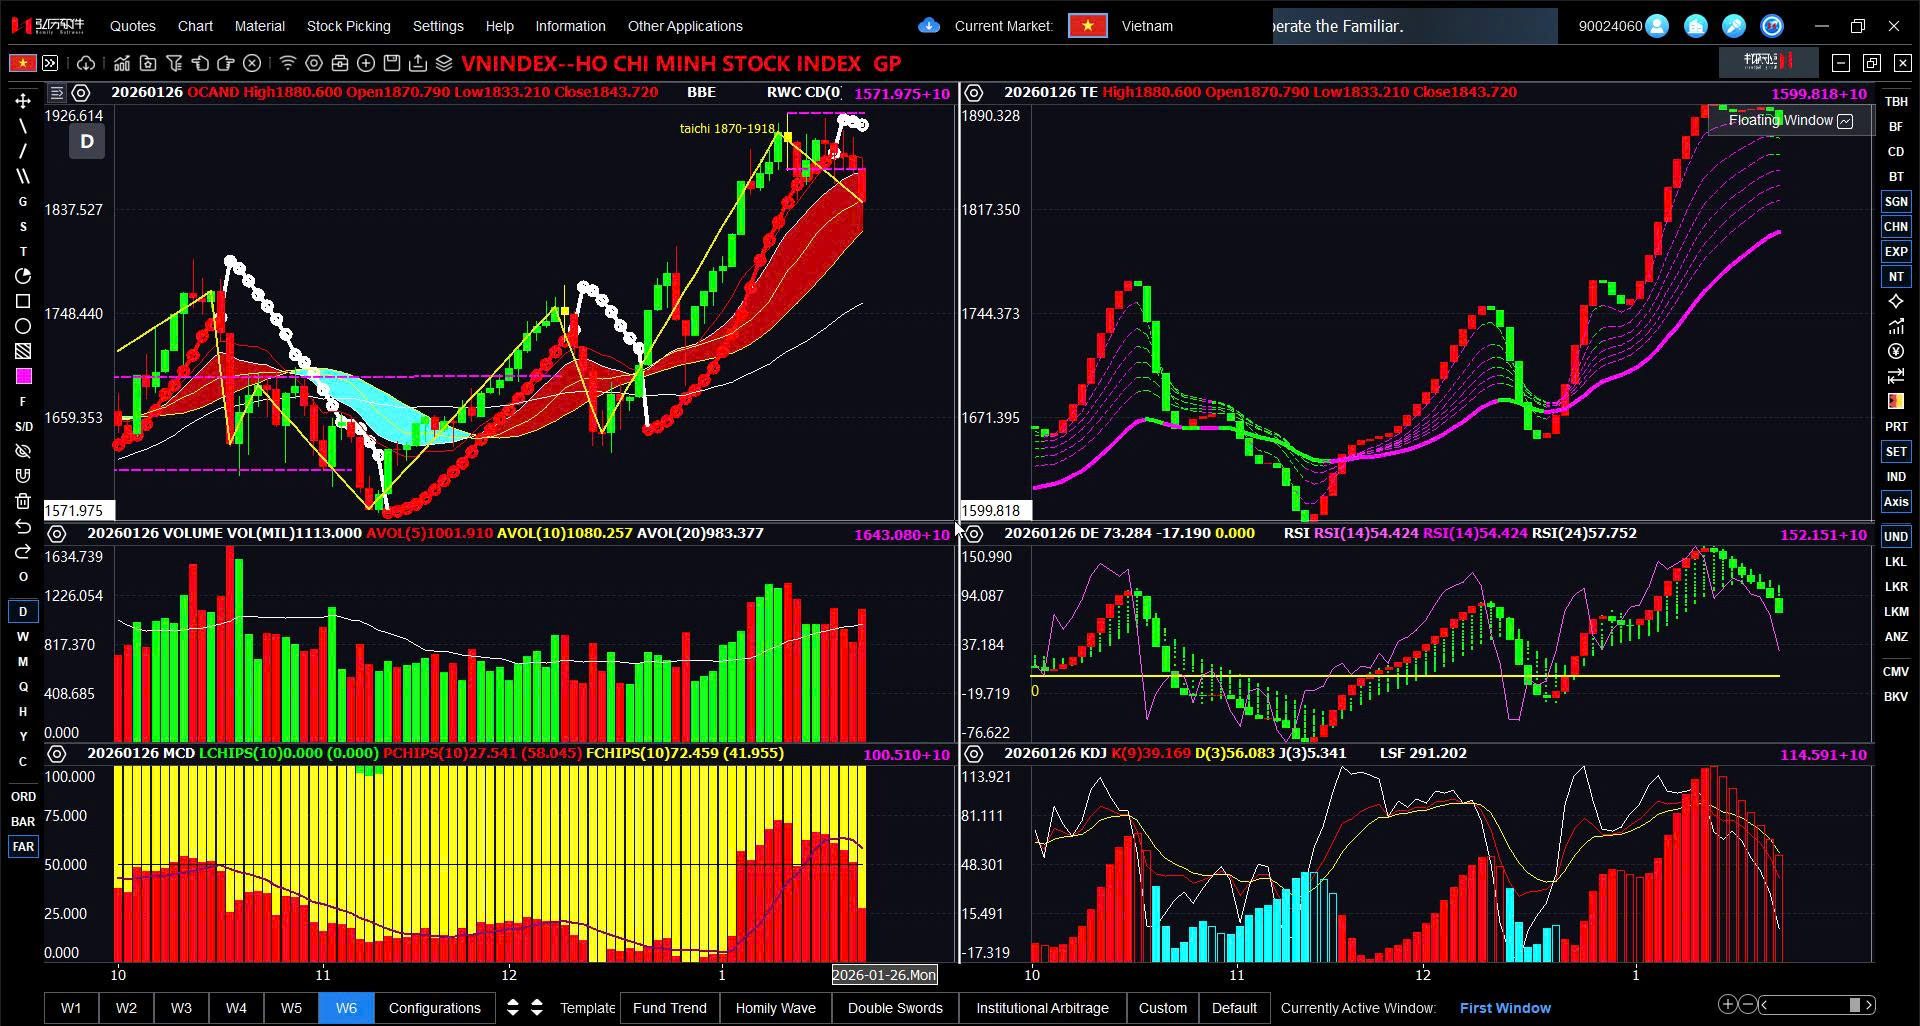Select the parallel lines drawing tool

click(23, 176)
